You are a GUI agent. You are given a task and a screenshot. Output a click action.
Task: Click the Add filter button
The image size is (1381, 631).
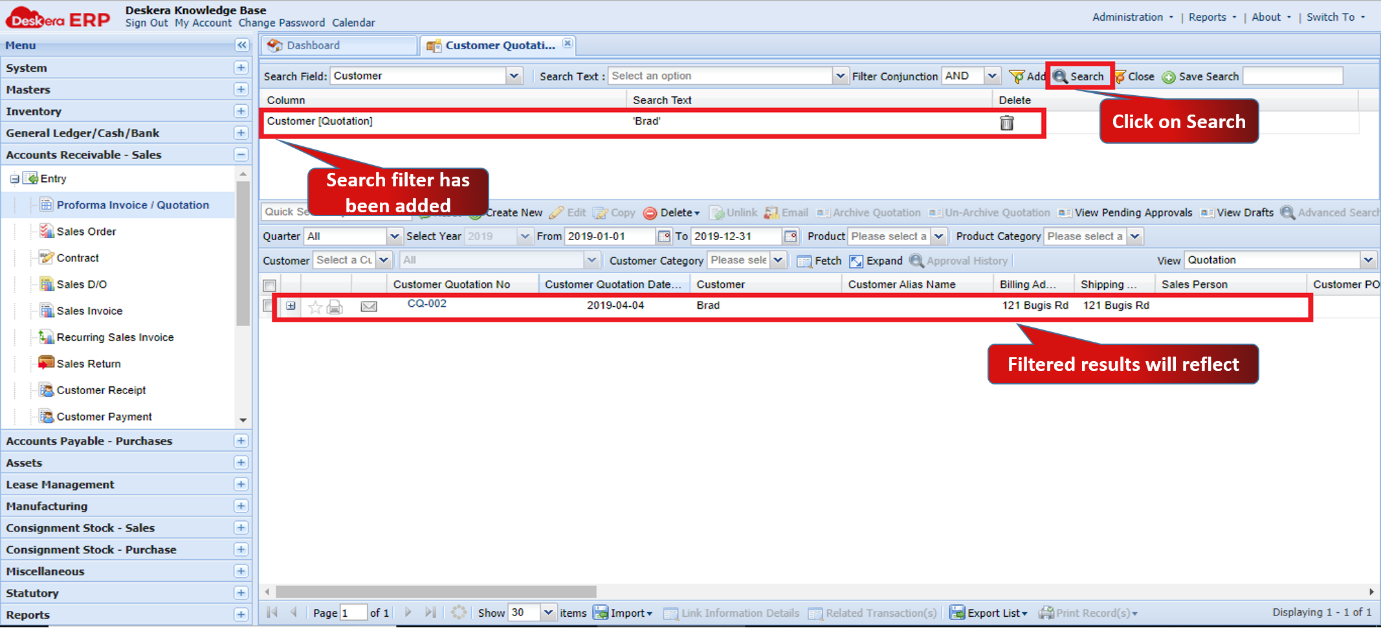(x=1027, y=76)
